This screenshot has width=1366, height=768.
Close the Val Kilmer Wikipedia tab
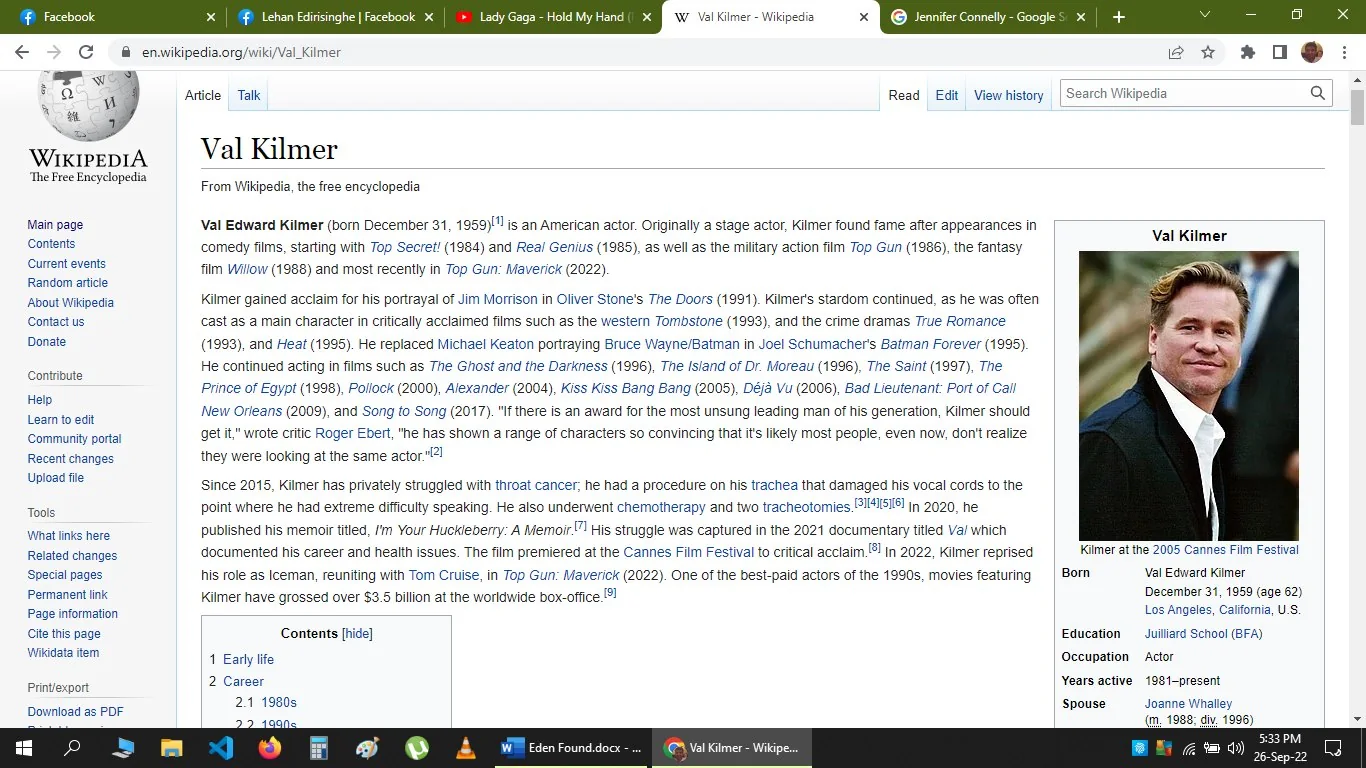(x=864, y=17)
